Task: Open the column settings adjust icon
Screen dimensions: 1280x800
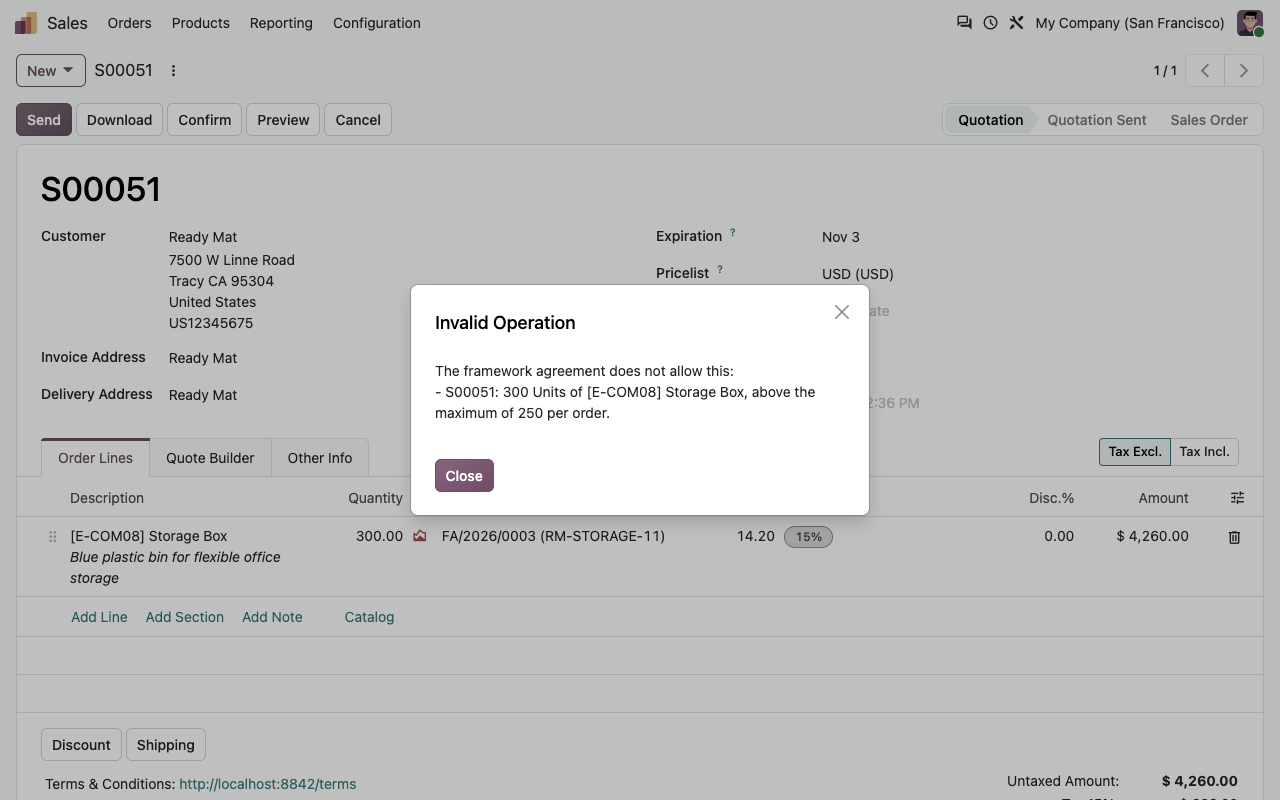Action: (x=1237, y=497)
